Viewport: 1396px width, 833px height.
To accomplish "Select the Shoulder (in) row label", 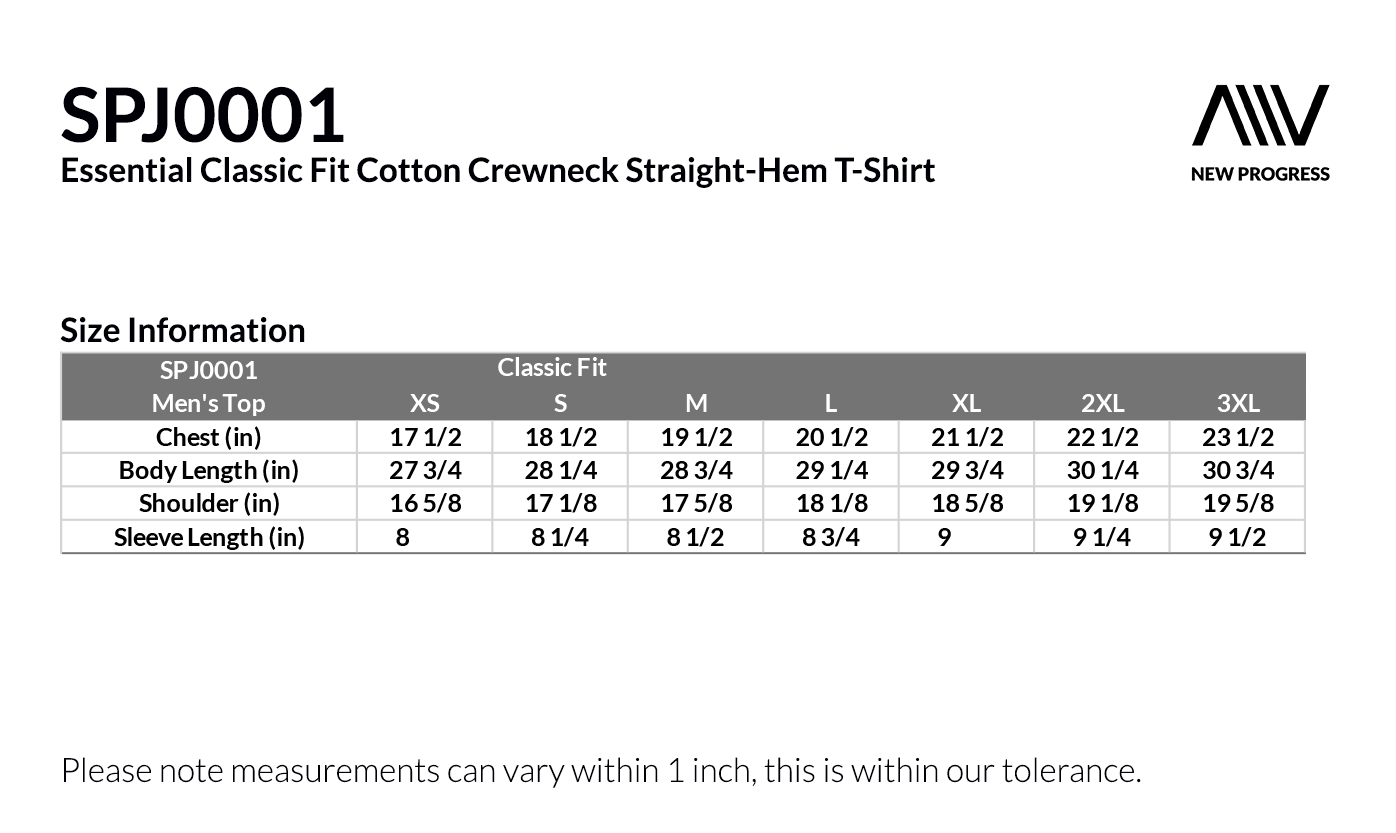I will point(208,503).
